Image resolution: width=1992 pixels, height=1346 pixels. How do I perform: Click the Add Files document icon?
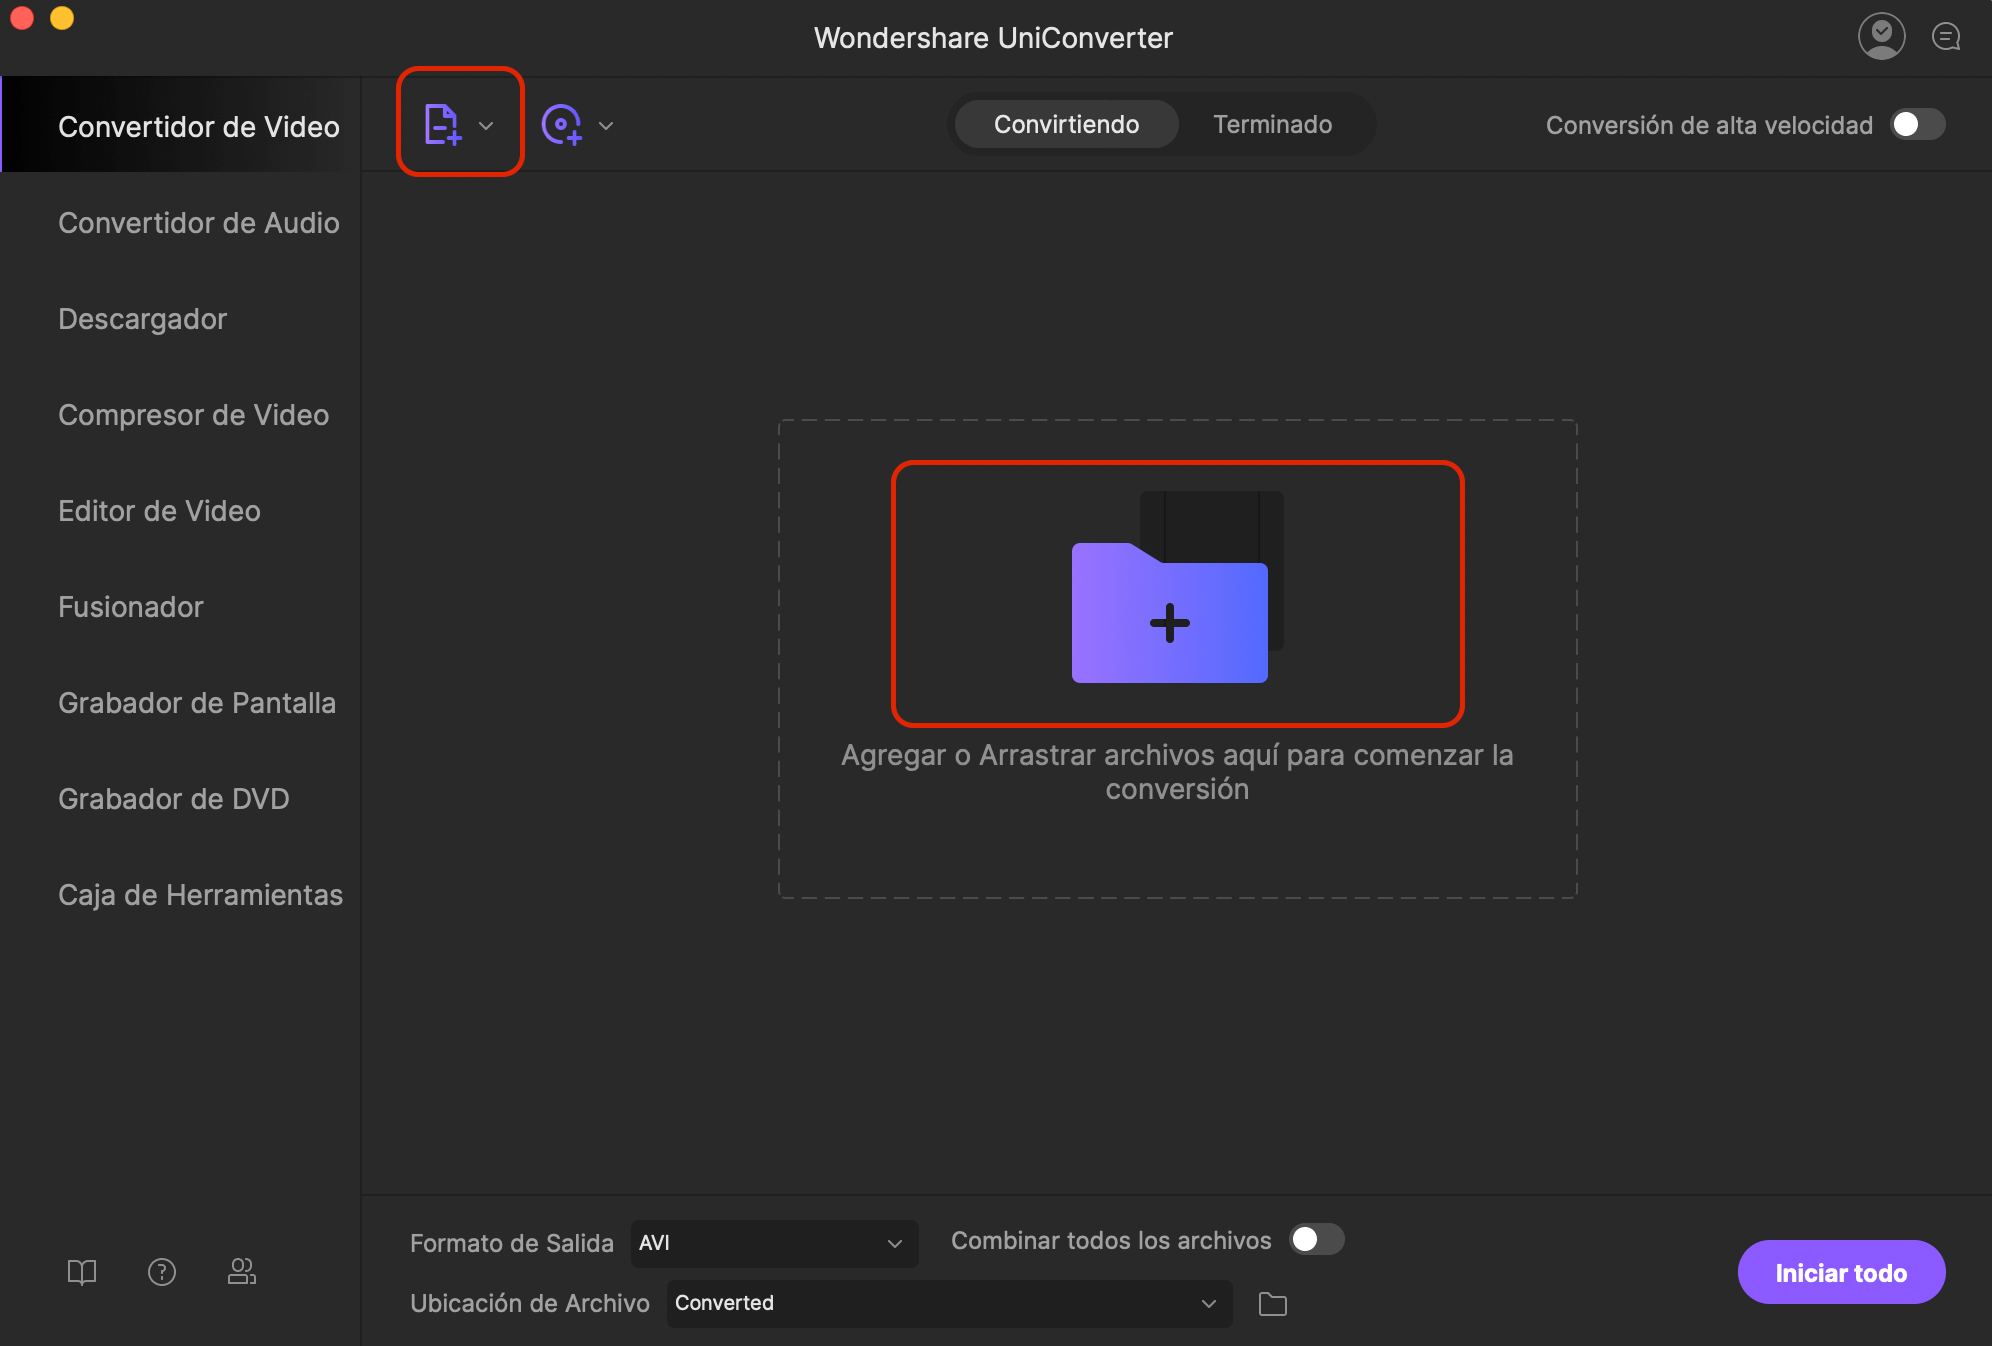click(442, 124)
